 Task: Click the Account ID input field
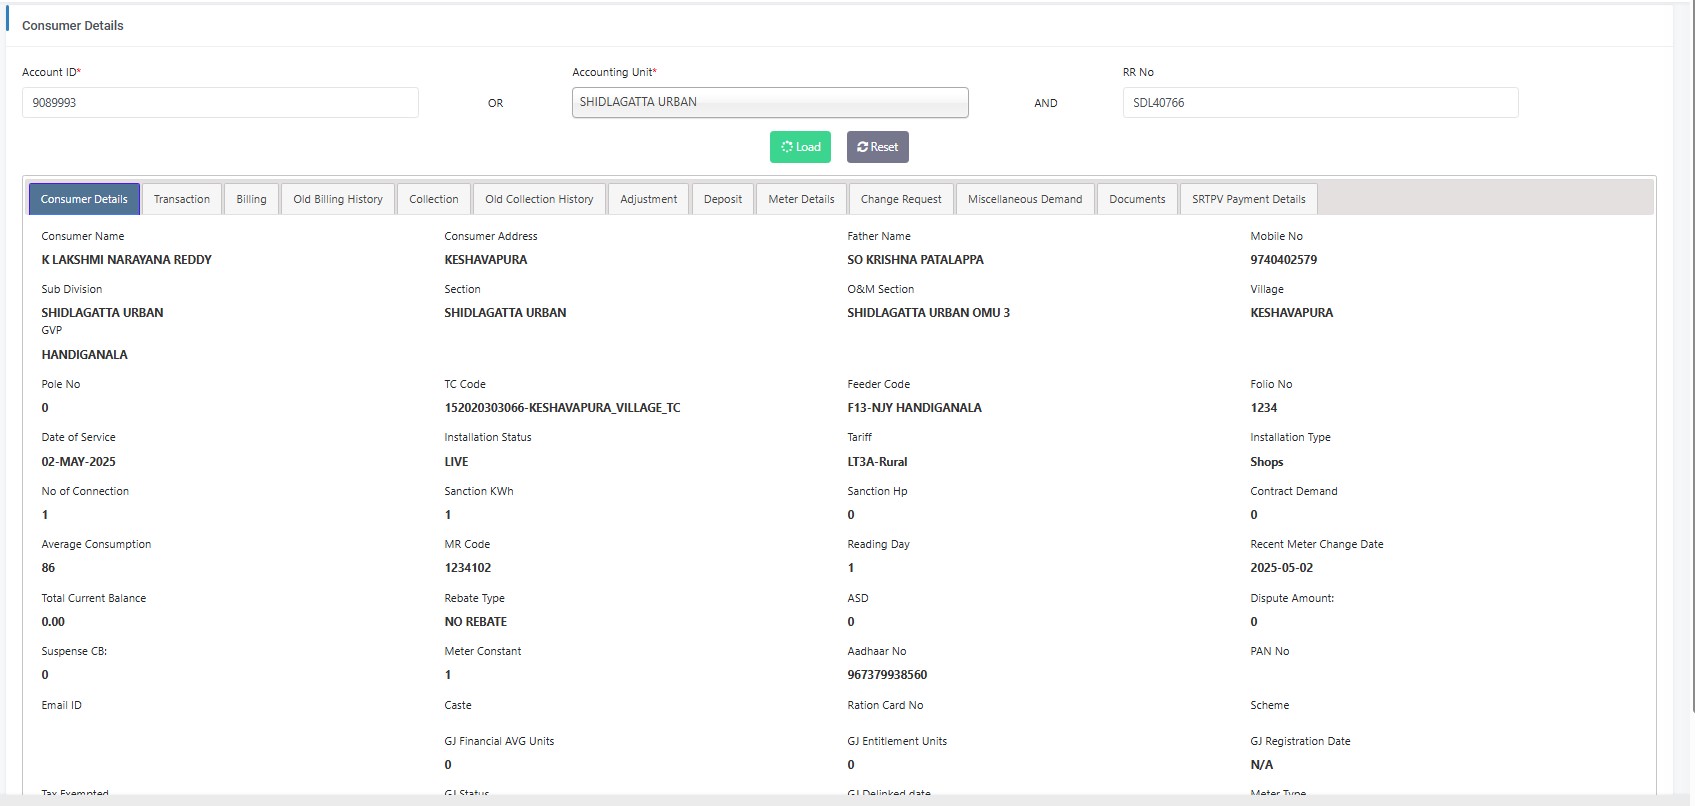point(220,103)
